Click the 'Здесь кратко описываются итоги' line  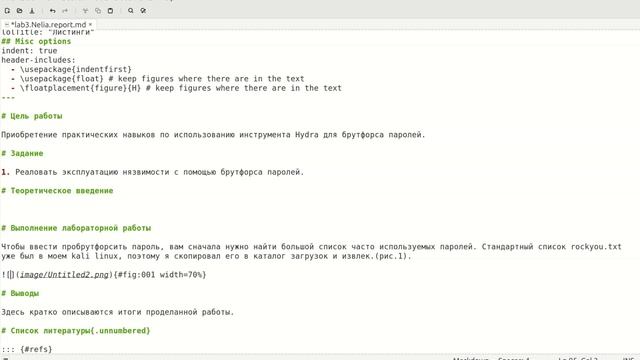click(x=118, y=312)
